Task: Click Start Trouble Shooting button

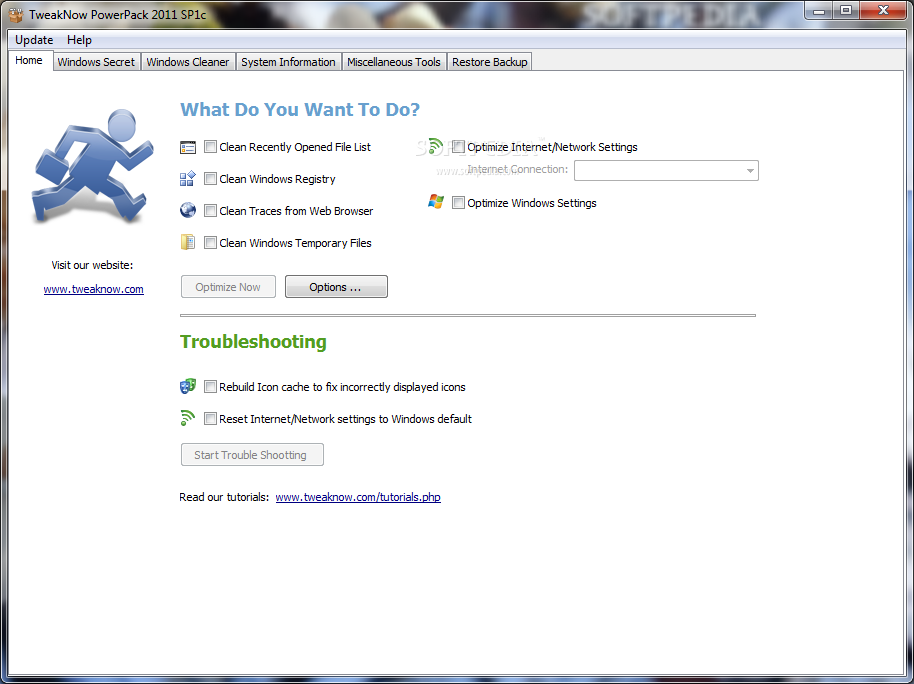Action: pos(252,455)
